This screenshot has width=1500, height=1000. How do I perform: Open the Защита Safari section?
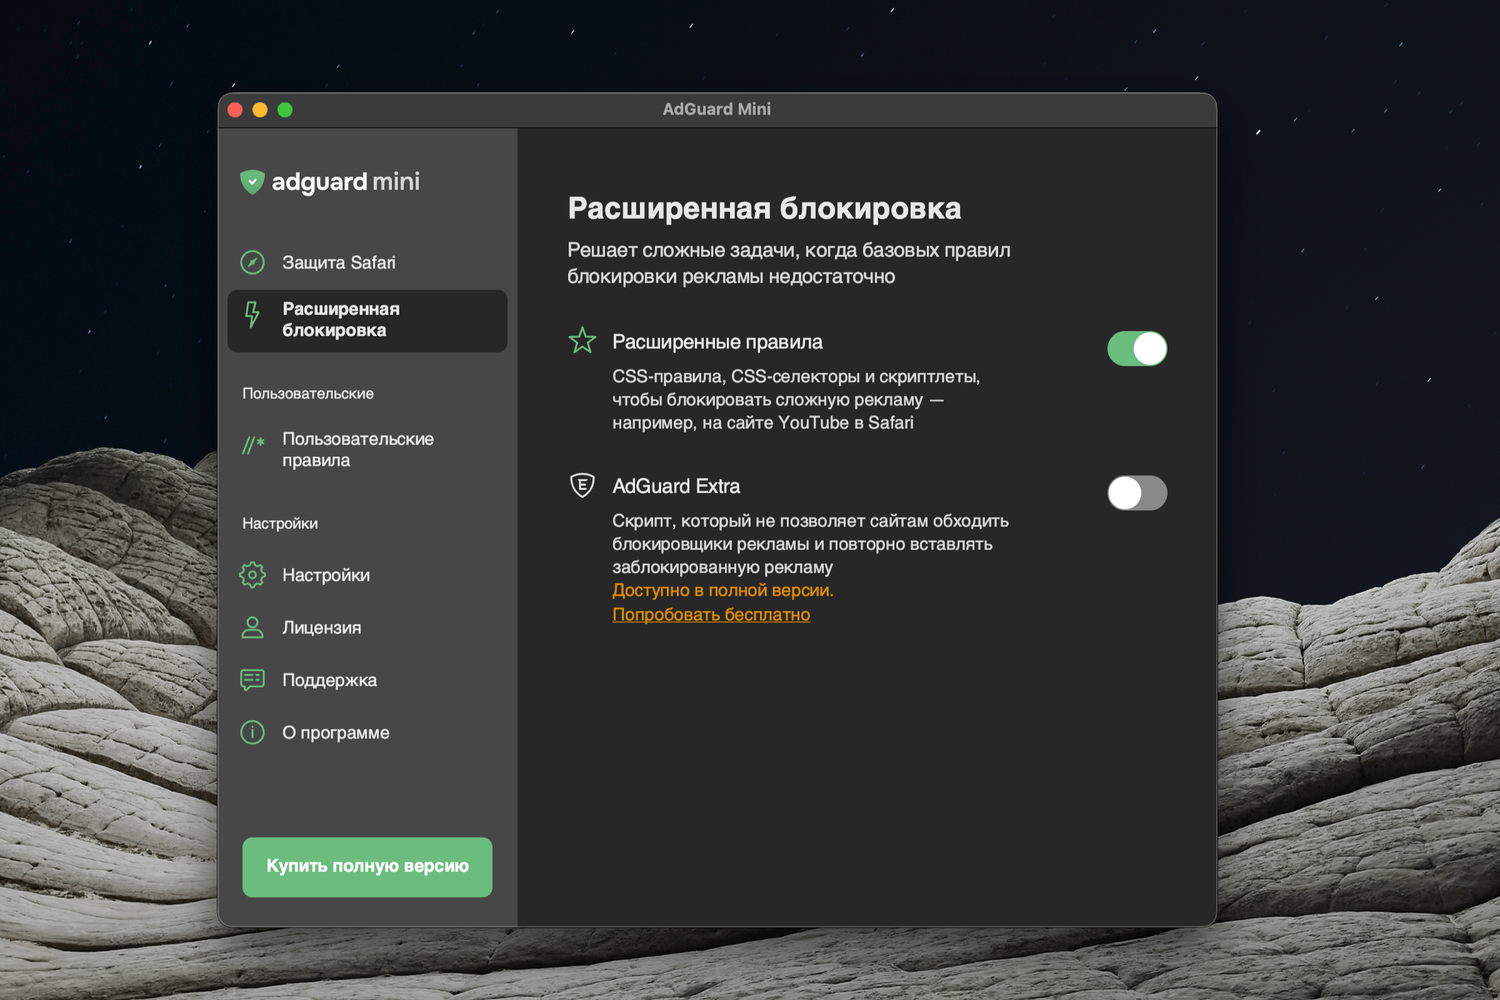(x=367, y=262)
